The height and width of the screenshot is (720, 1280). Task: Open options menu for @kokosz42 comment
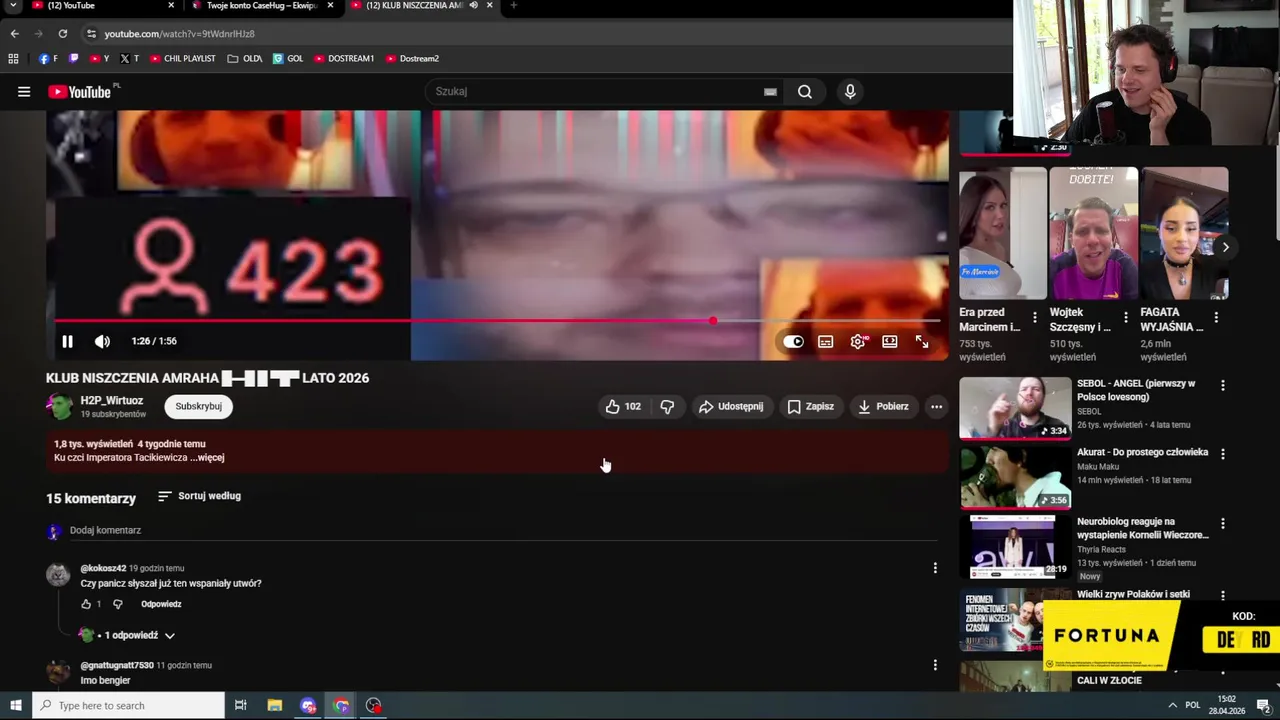coord(935,568)
